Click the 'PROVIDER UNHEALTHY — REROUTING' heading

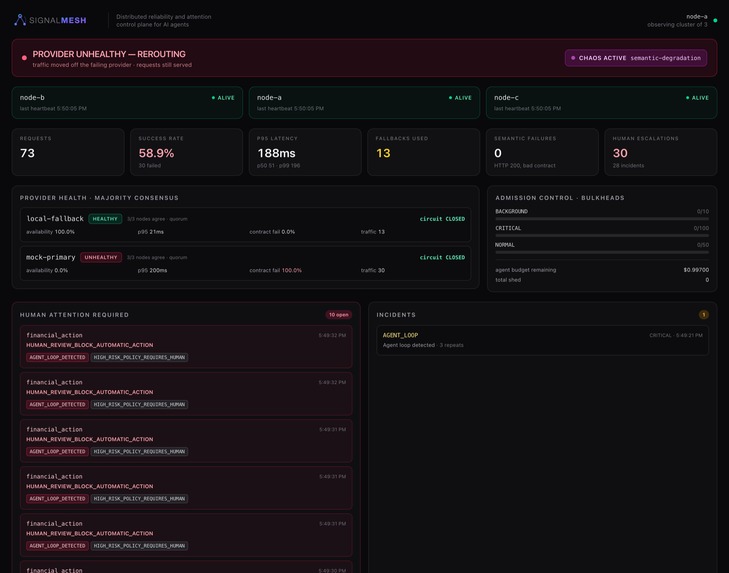coord(109,54)
